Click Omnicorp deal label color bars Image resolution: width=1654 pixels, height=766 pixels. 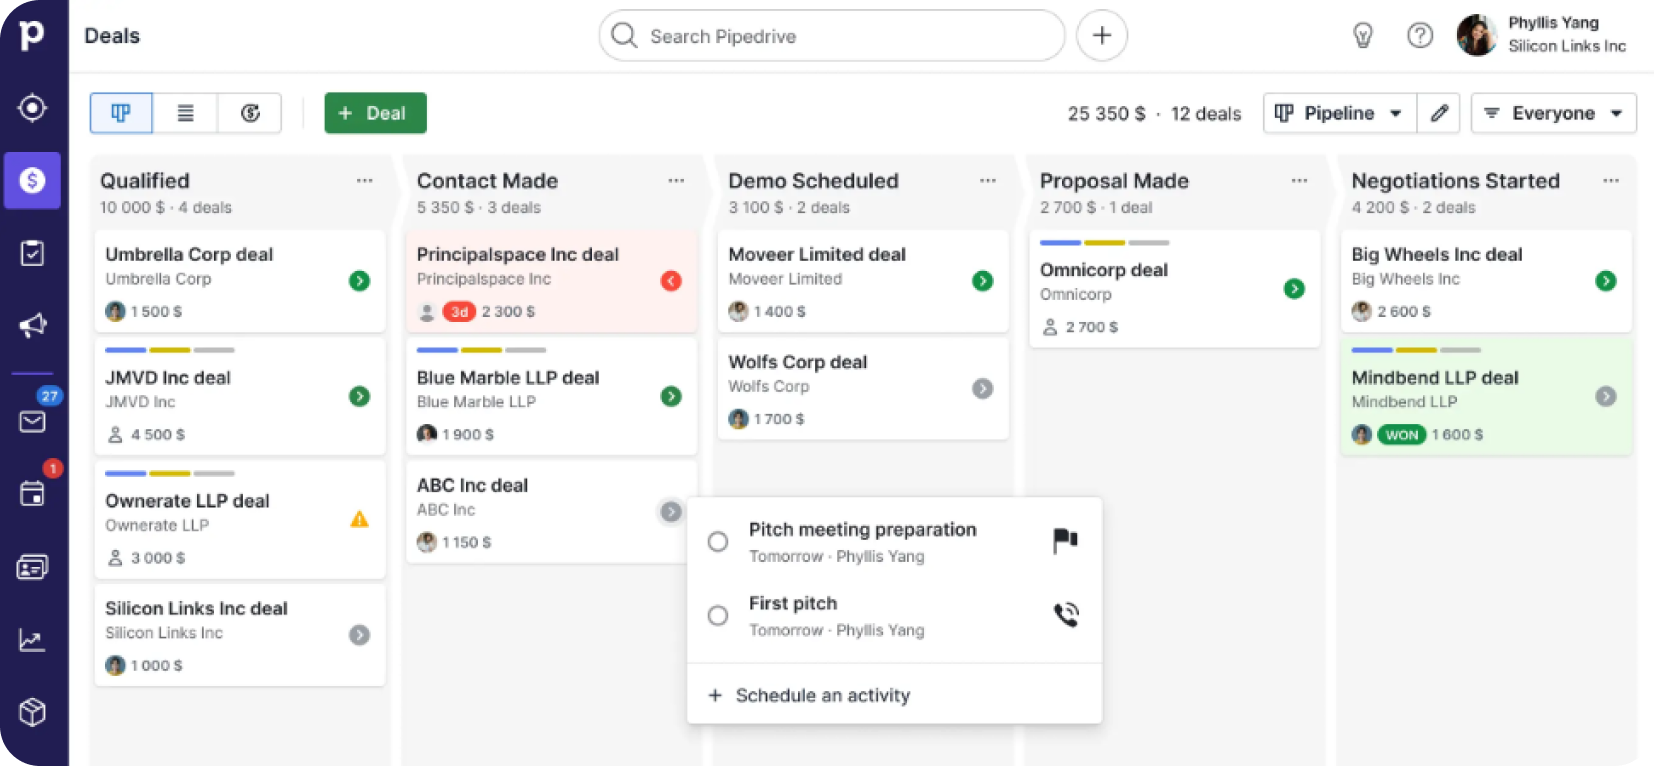[x=1105, y=243]
